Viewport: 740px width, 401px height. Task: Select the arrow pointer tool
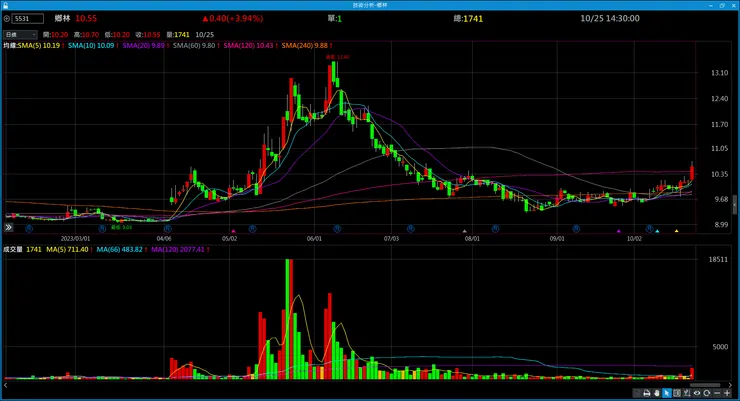tap(667, 393)
